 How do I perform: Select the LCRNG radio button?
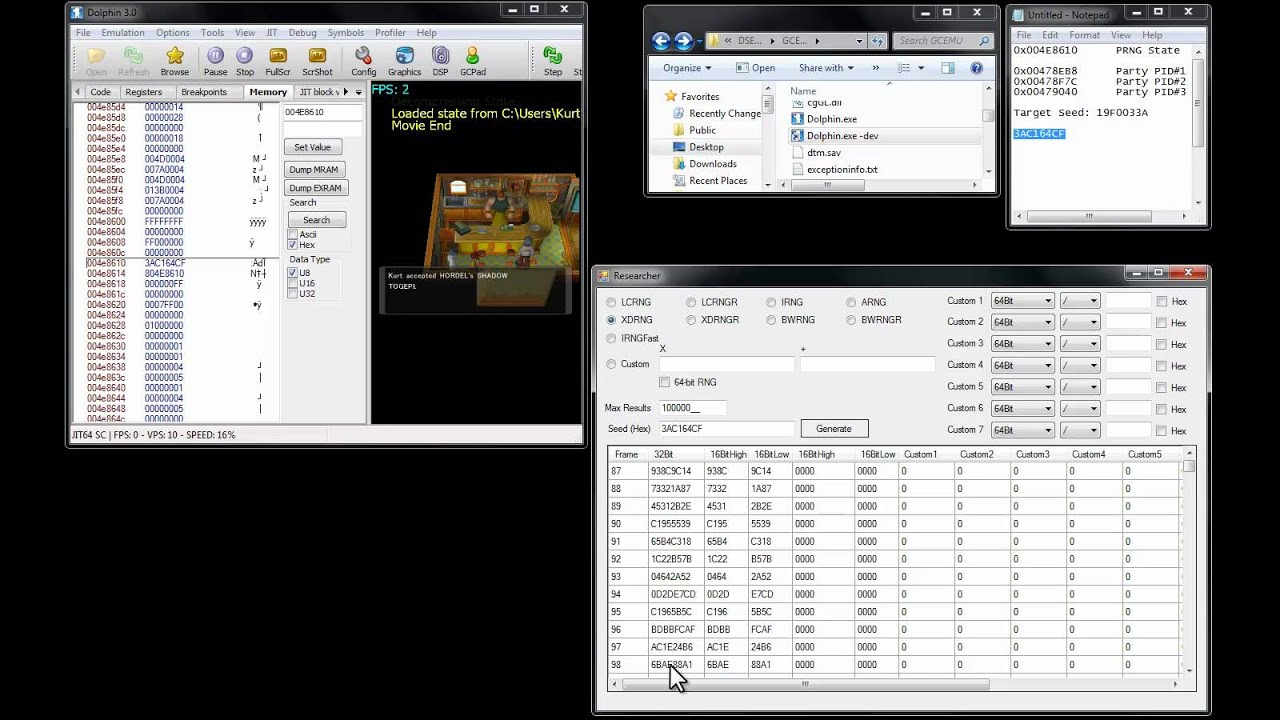pos(611,302)
